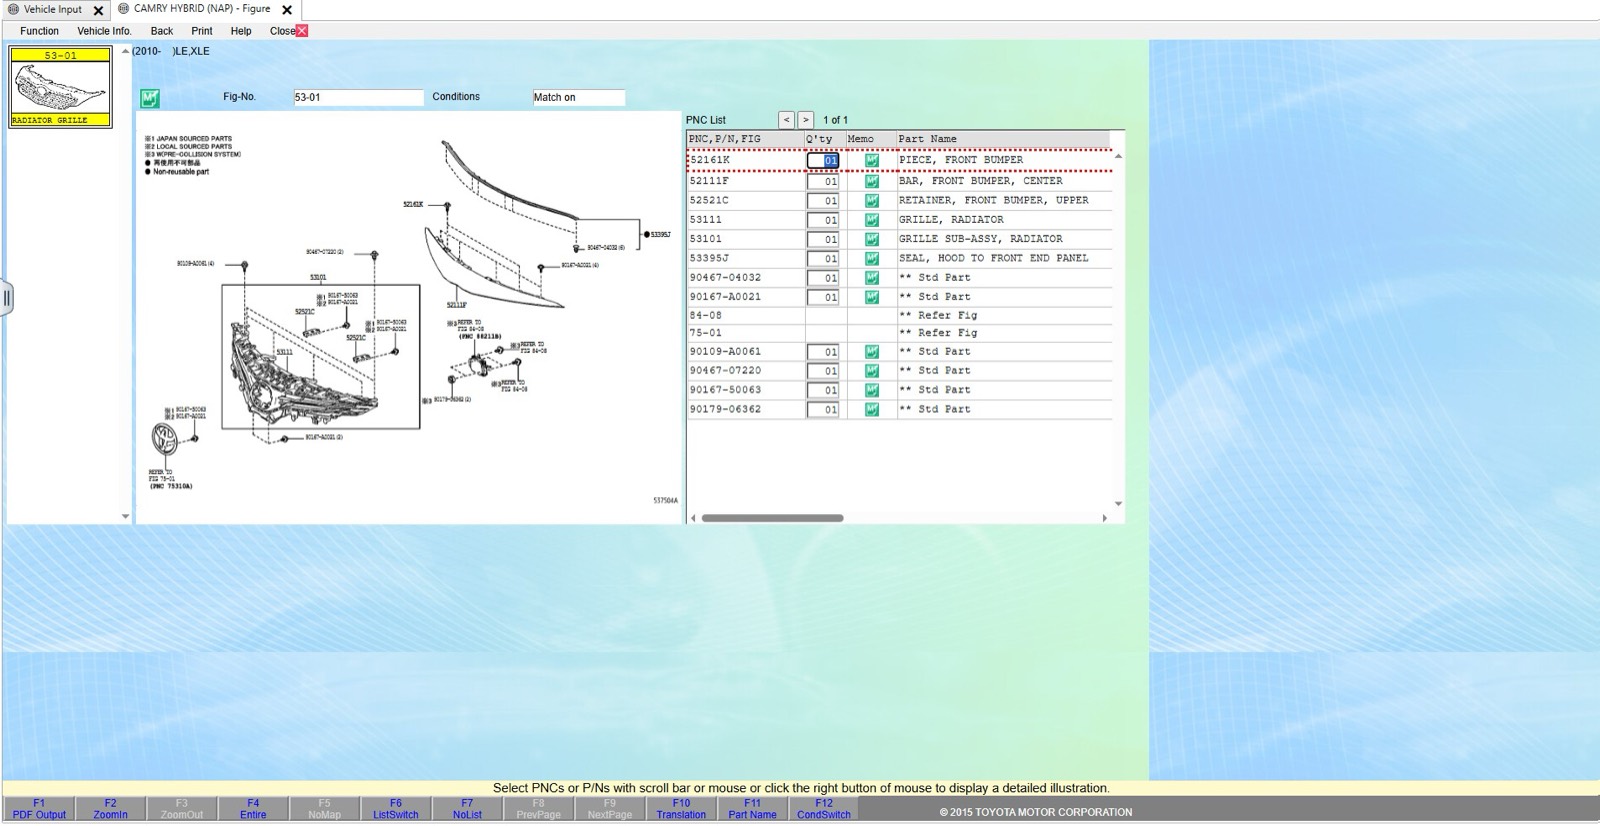Image resolution: width=1600 pixels, height=826 pixels.
Task: Open memo icon for 53101 row
Action: click(872, 239)
